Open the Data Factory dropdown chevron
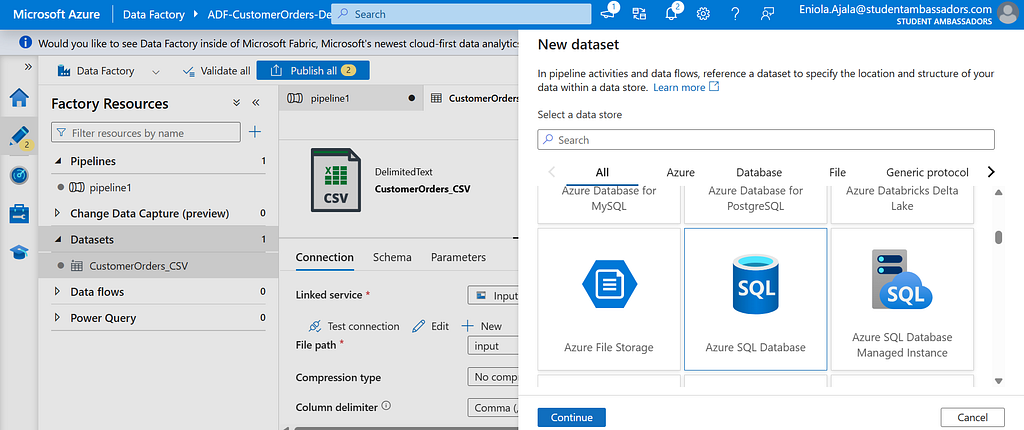This screenshot has height=430, width=1024. coord(156,71)
